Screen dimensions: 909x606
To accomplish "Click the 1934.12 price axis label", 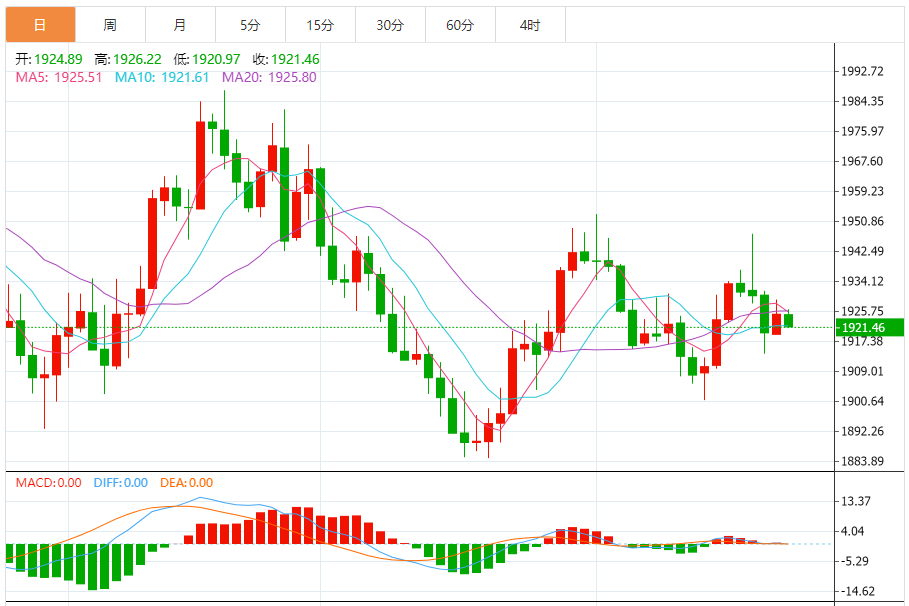I will point(863,281).
